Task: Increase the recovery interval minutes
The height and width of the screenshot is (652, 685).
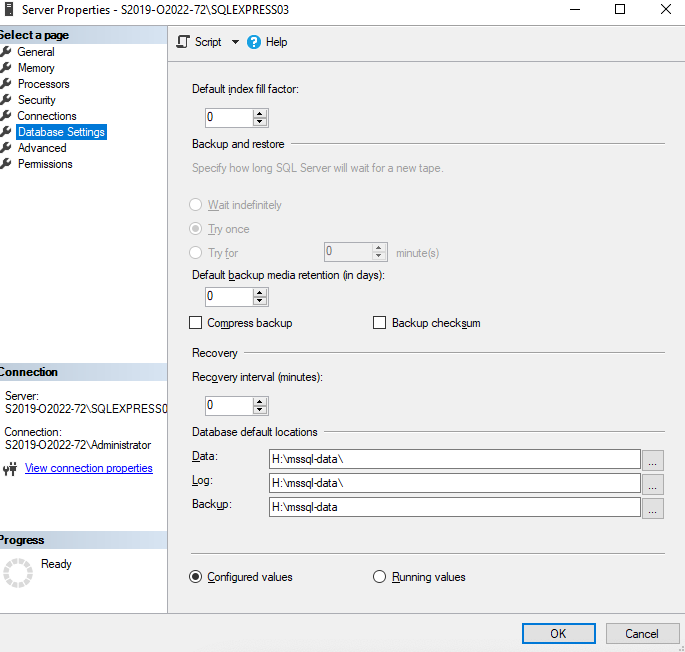Action: pos(260,402)
